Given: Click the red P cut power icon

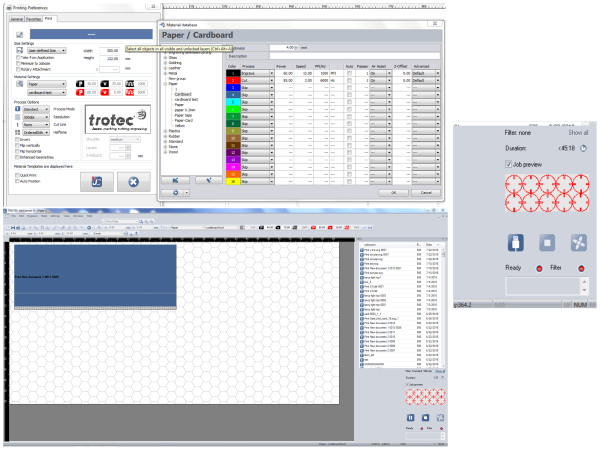Looking at the screenshot, I should click(x=80, y=92).
